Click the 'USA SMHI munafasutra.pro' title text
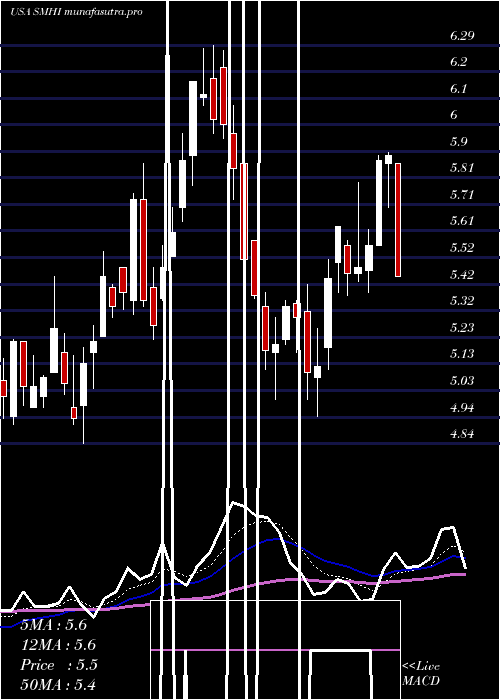 pos(76,12)
